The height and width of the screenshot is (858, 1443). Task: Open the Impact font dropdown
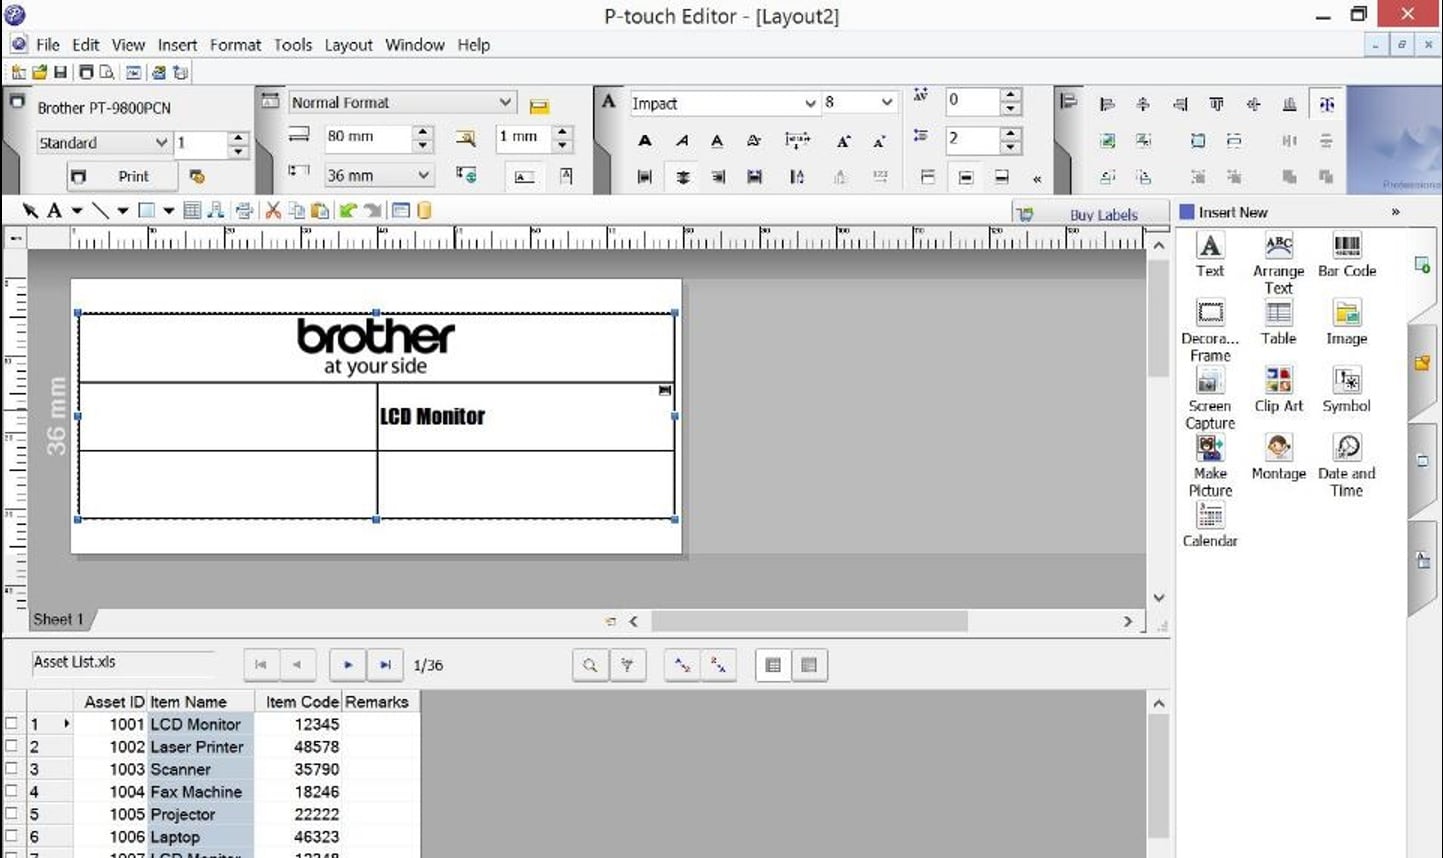coord(810,103)
